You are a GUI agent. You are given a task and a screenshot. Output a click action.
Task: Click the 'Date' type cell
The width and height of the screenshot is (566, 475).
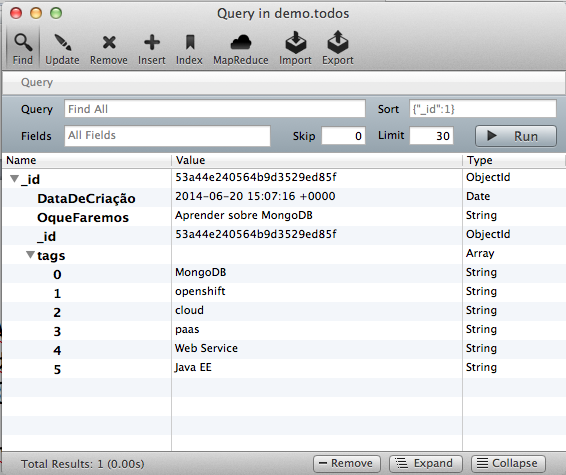(478, 196)
